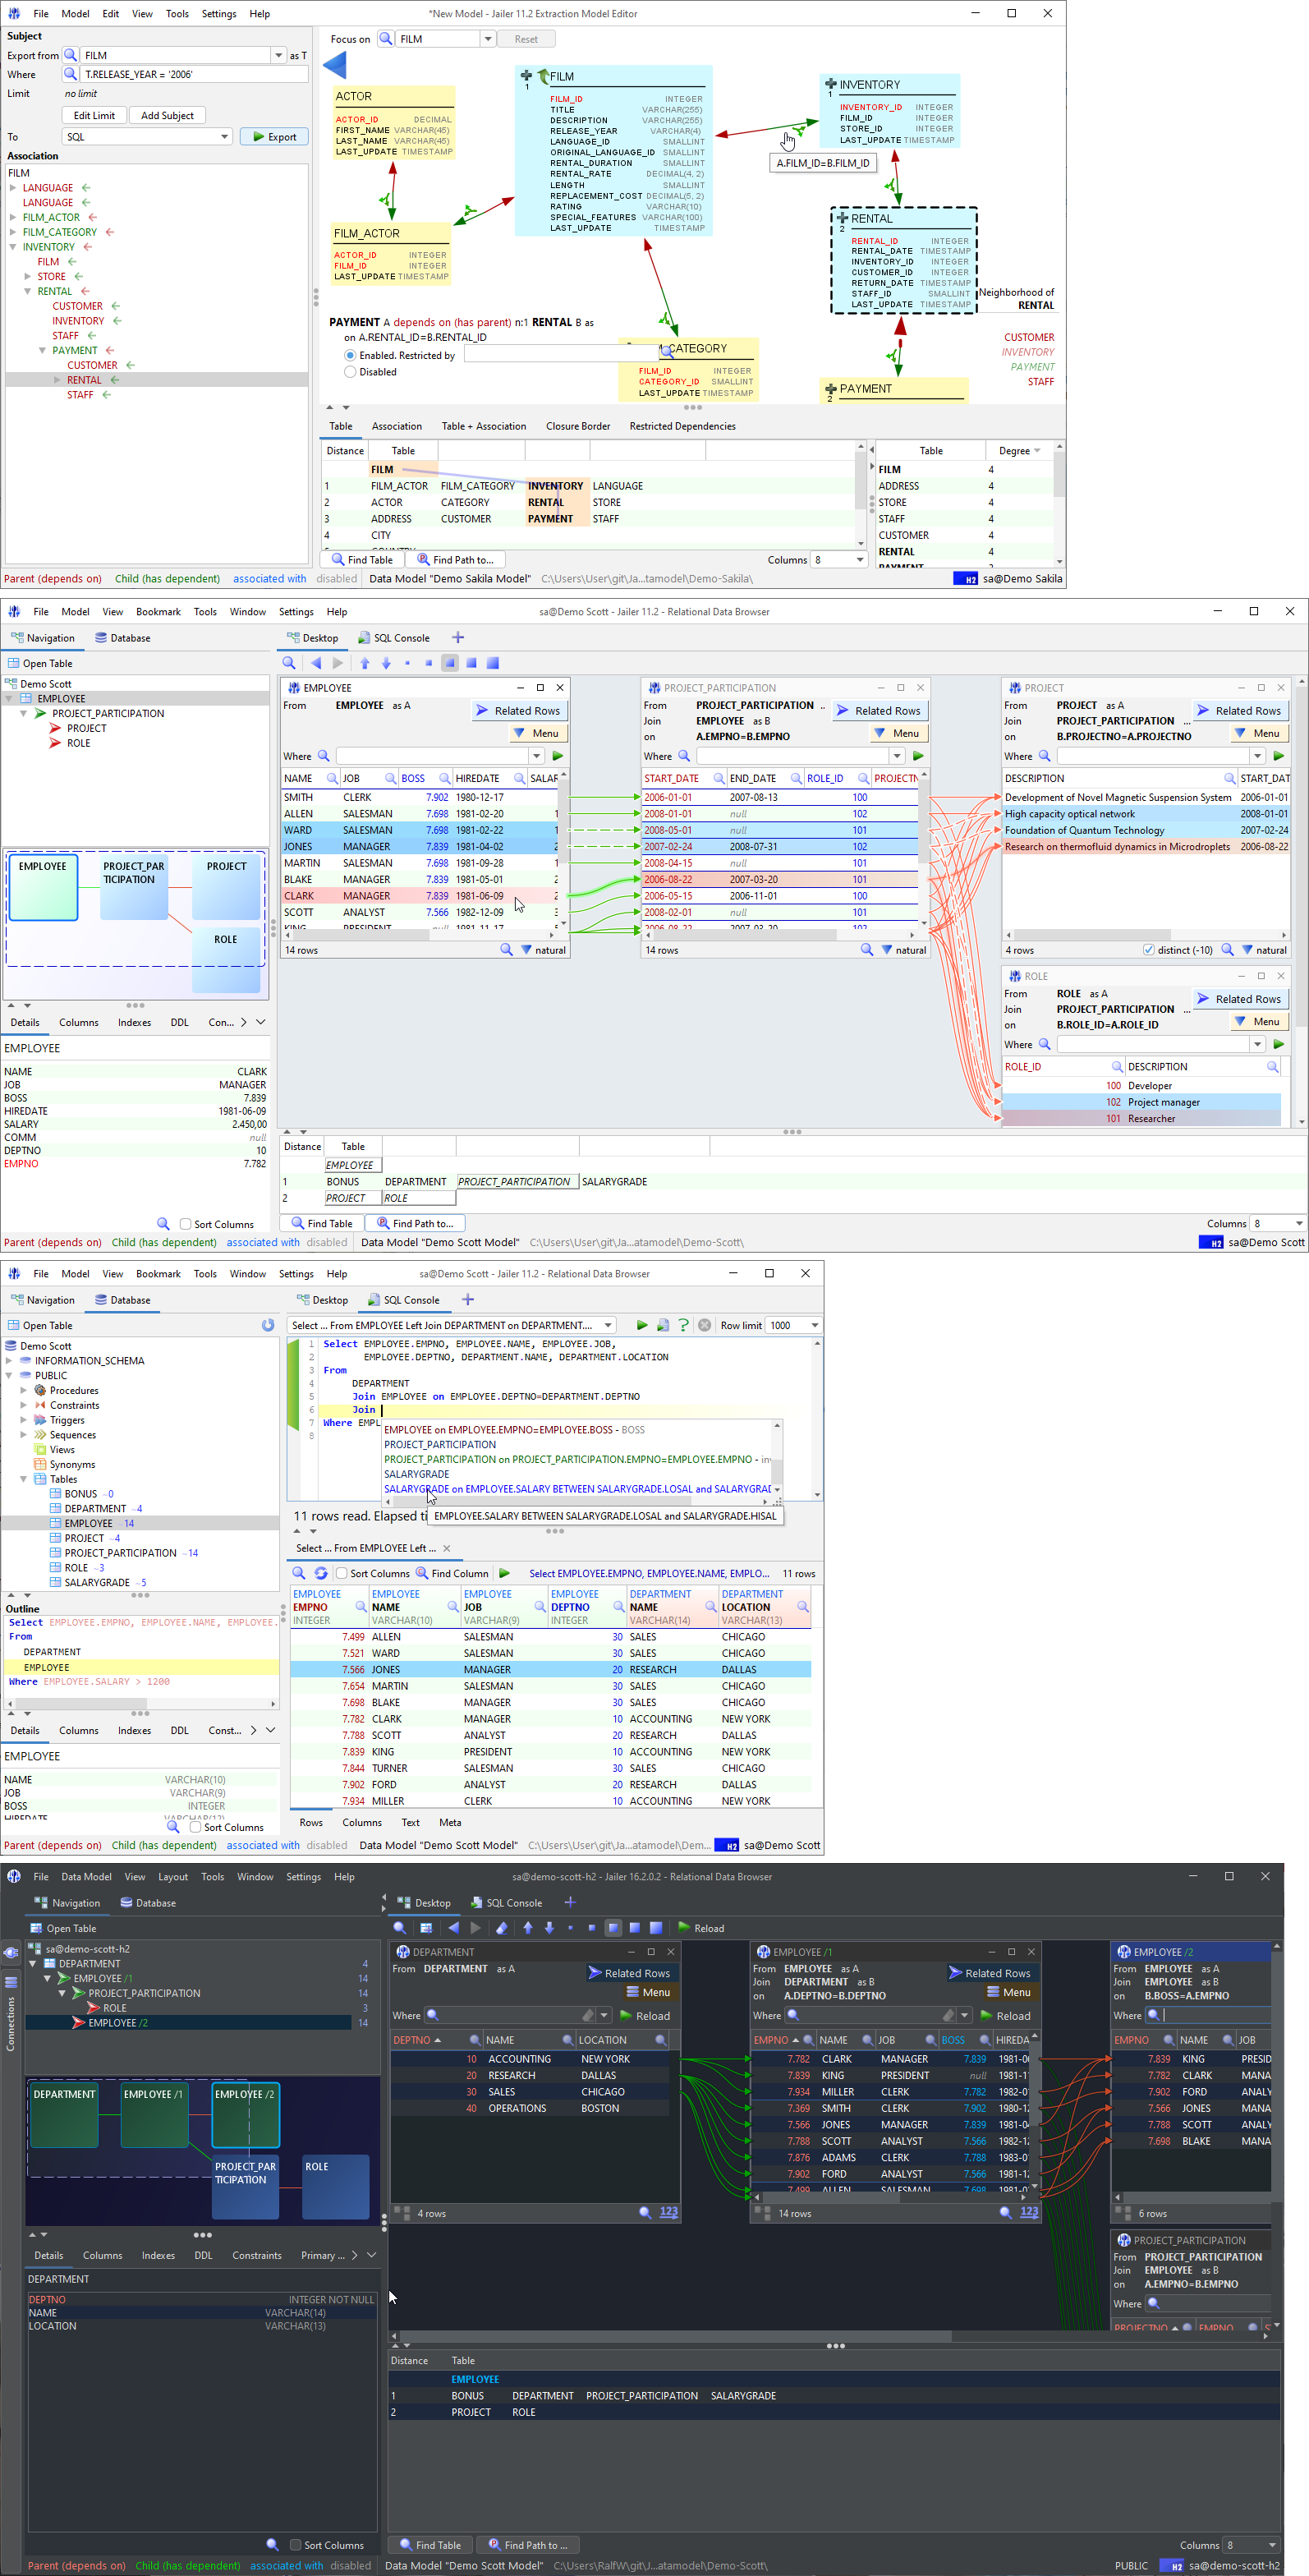The height and width of the screenshot is (2576, 1309).
Task: Click the Add Subject button
Action: 167,116
